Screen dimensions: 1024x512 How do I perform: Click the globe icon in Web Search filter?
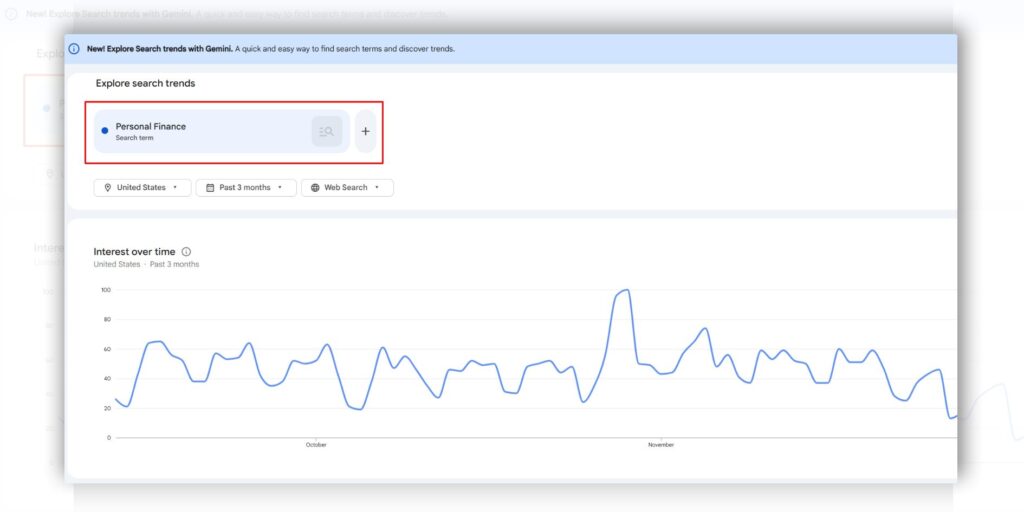[315, 187]
